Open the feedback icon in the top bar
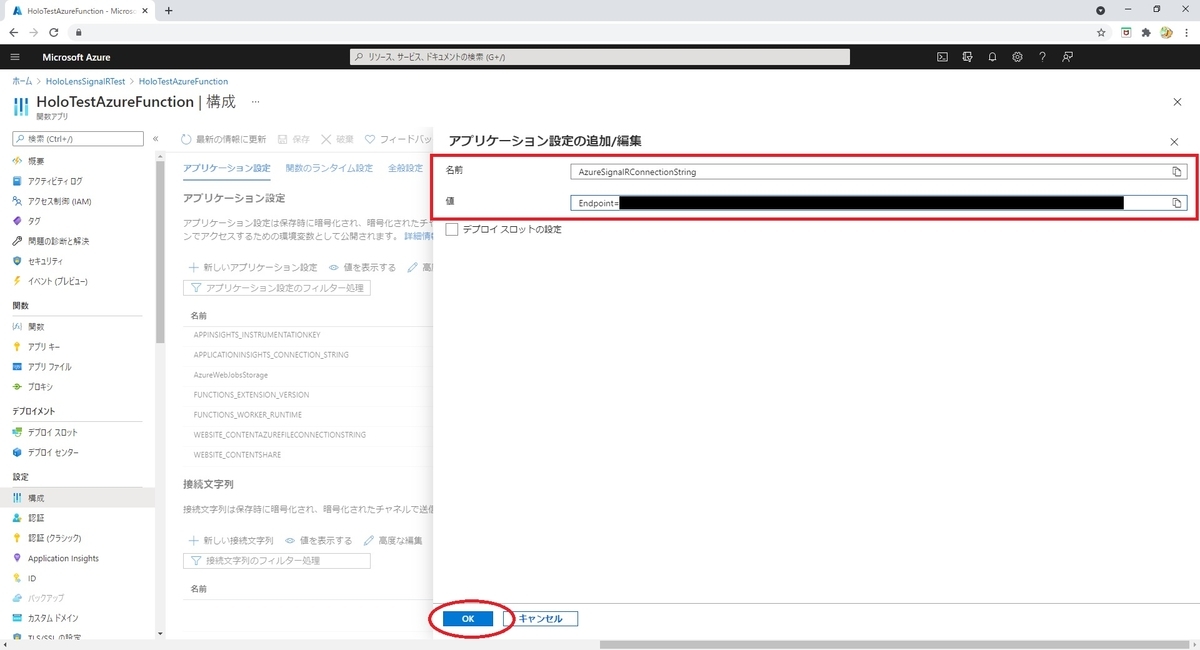 pyautogui.click(x=1068, y=57)
